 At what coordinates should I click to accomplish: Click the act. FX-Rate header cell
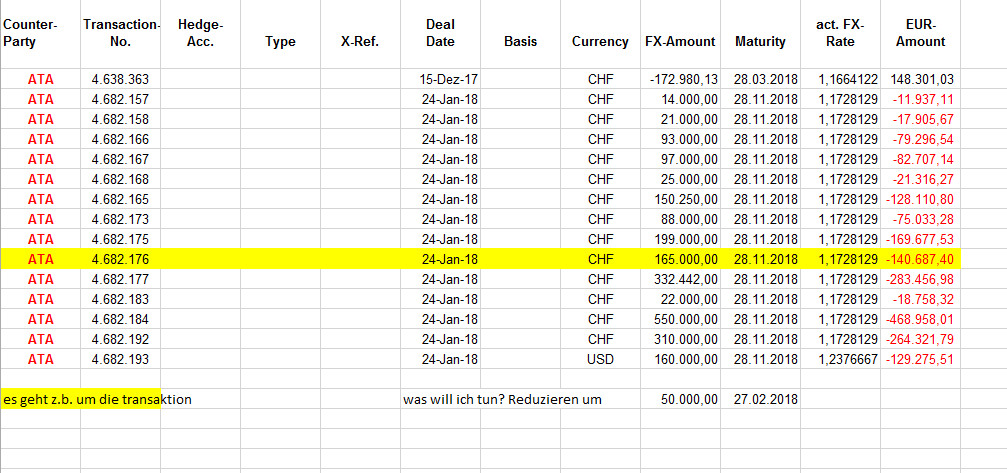[841, 34]
